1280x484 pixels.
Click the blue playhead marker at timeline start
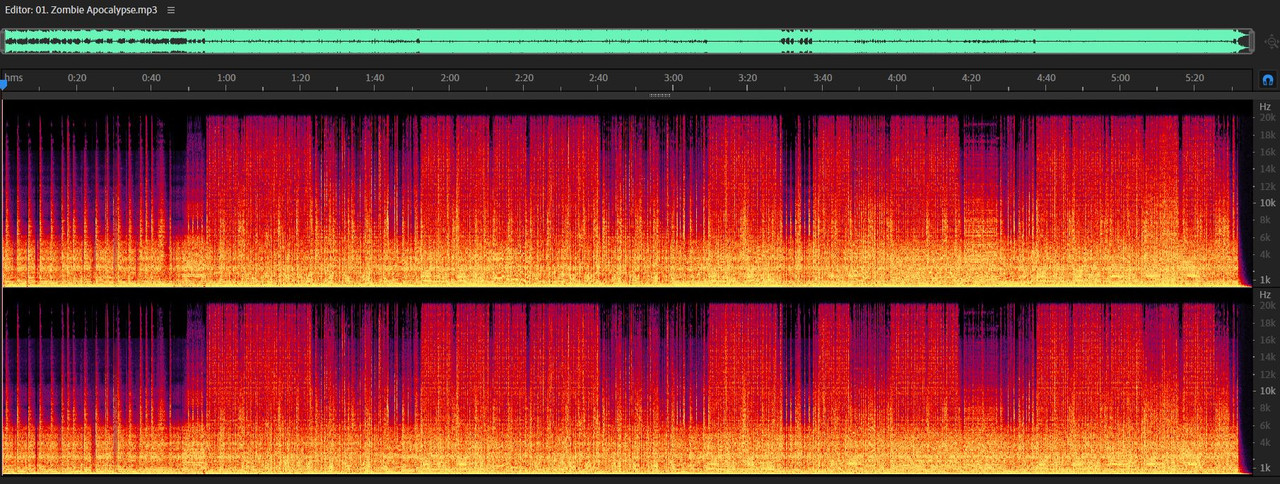click(x=3, y=85)
